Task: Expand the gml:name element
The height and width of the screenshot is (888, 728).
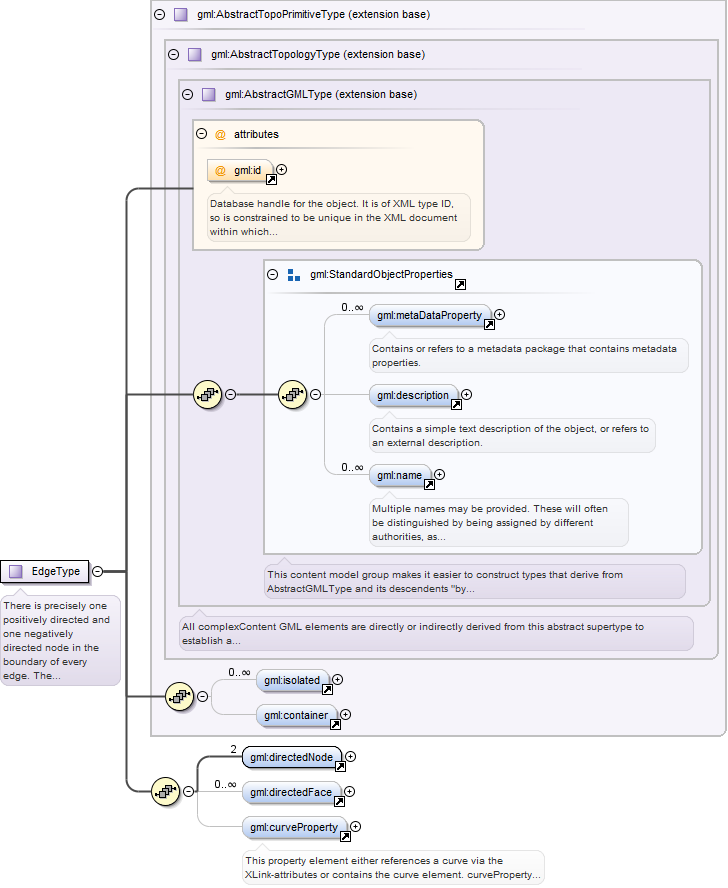Action: pos(439,475)
